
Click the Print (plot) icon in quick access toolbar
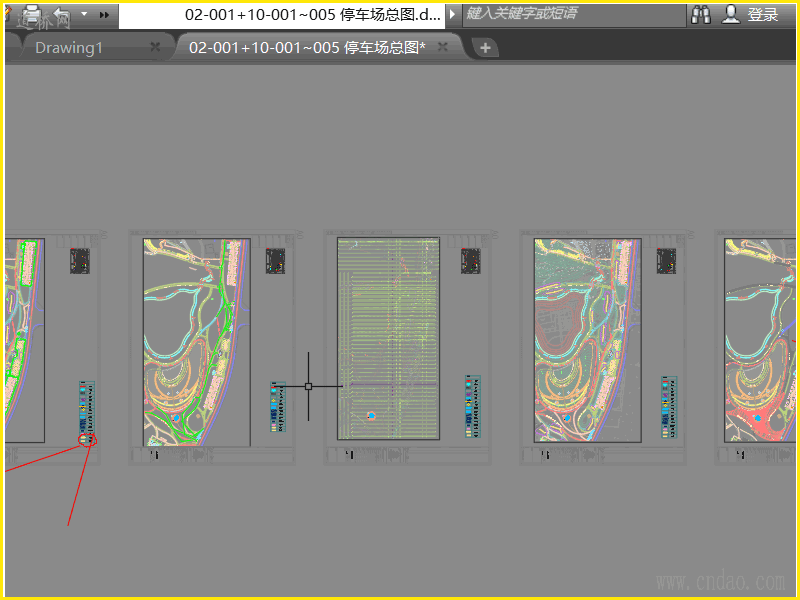click(x=33, y=14)
